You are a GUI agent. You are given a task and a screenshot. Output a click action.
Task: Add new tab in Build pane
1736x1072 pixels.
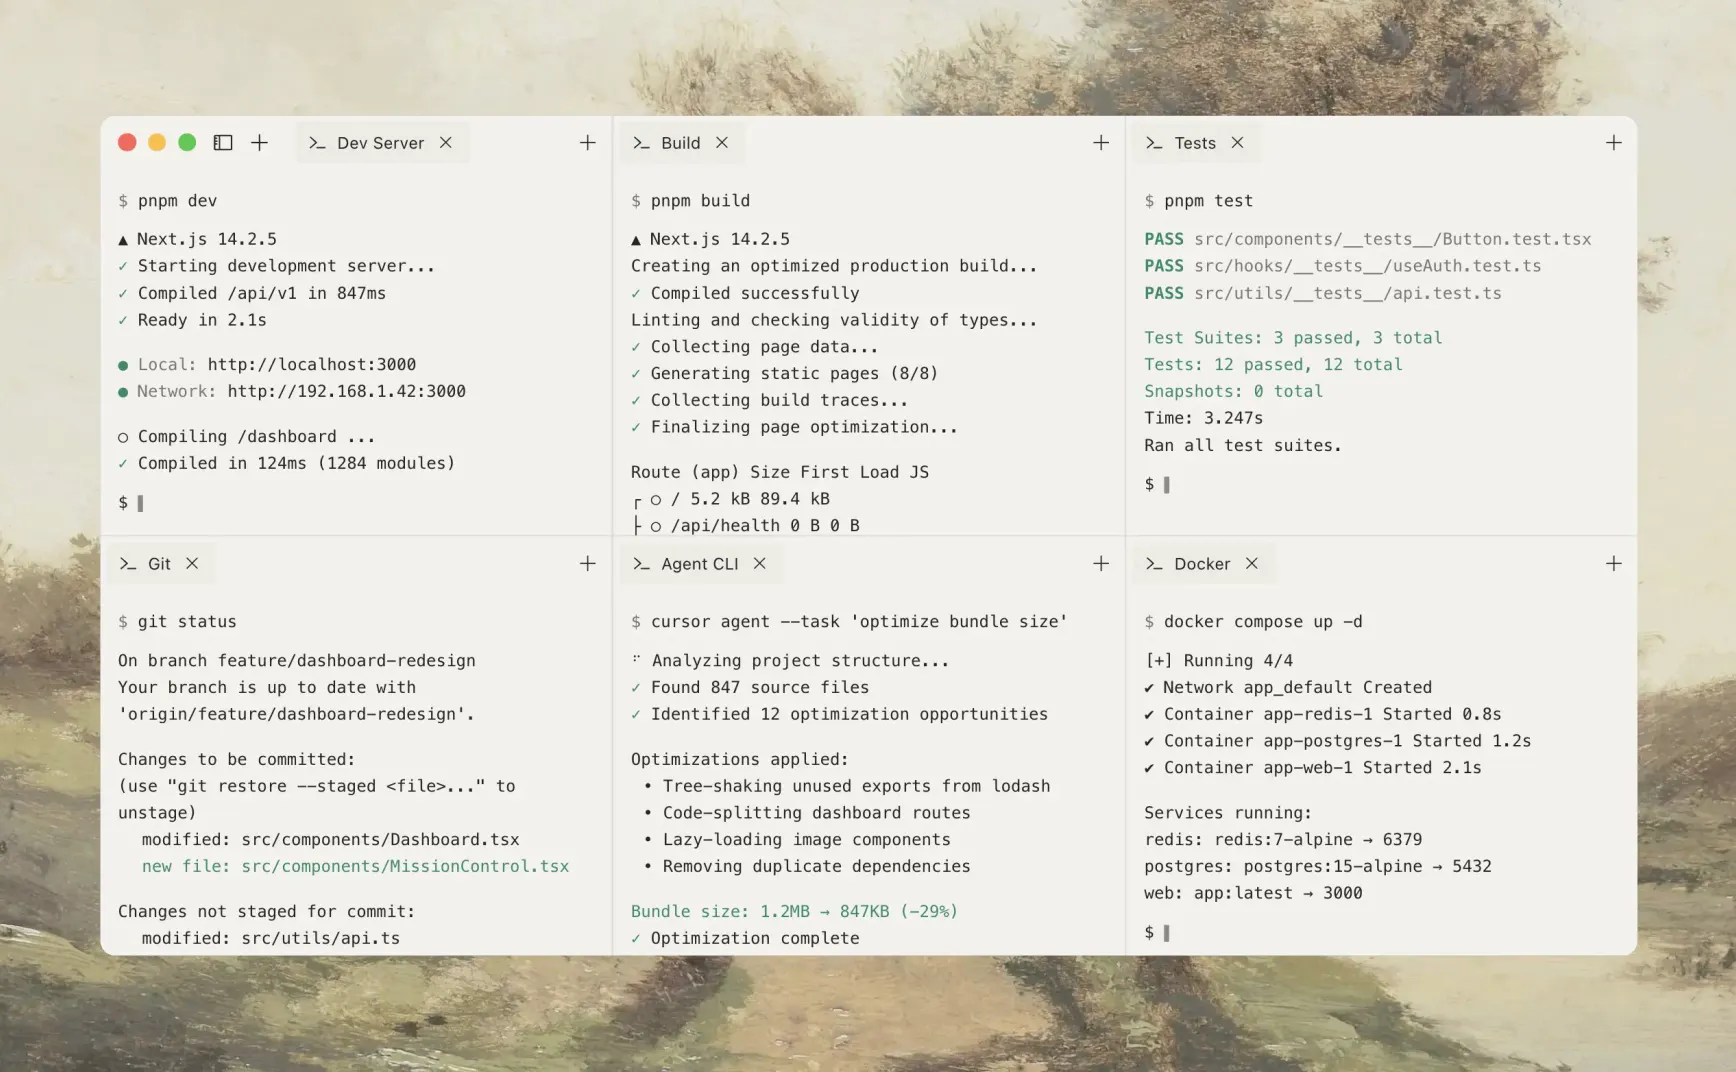tap(1100, 143)
